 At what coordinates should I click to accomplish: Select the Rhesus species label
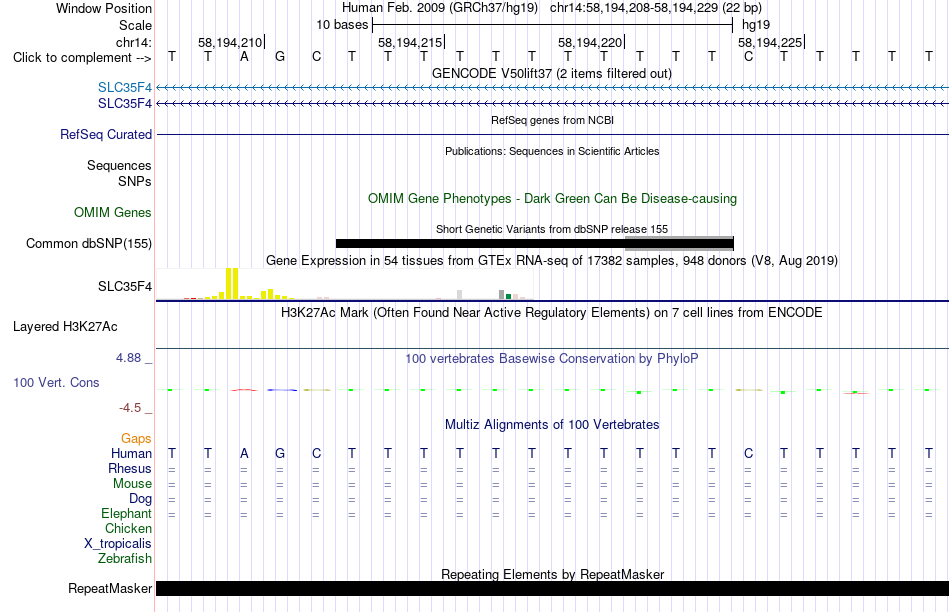pyautogui.click(x=130, y=468)
